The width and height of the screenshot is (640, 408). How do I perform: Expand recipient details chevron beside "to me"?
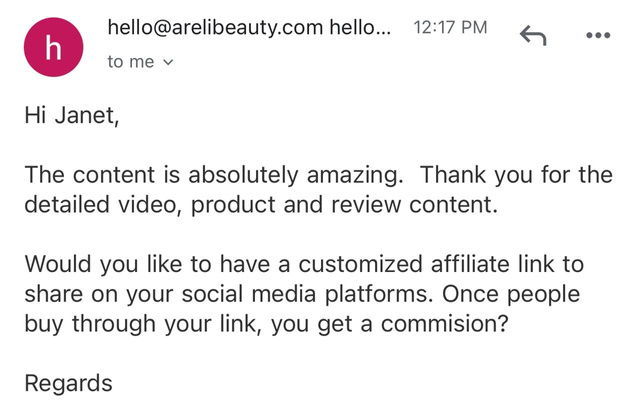[x=167, y=62]
